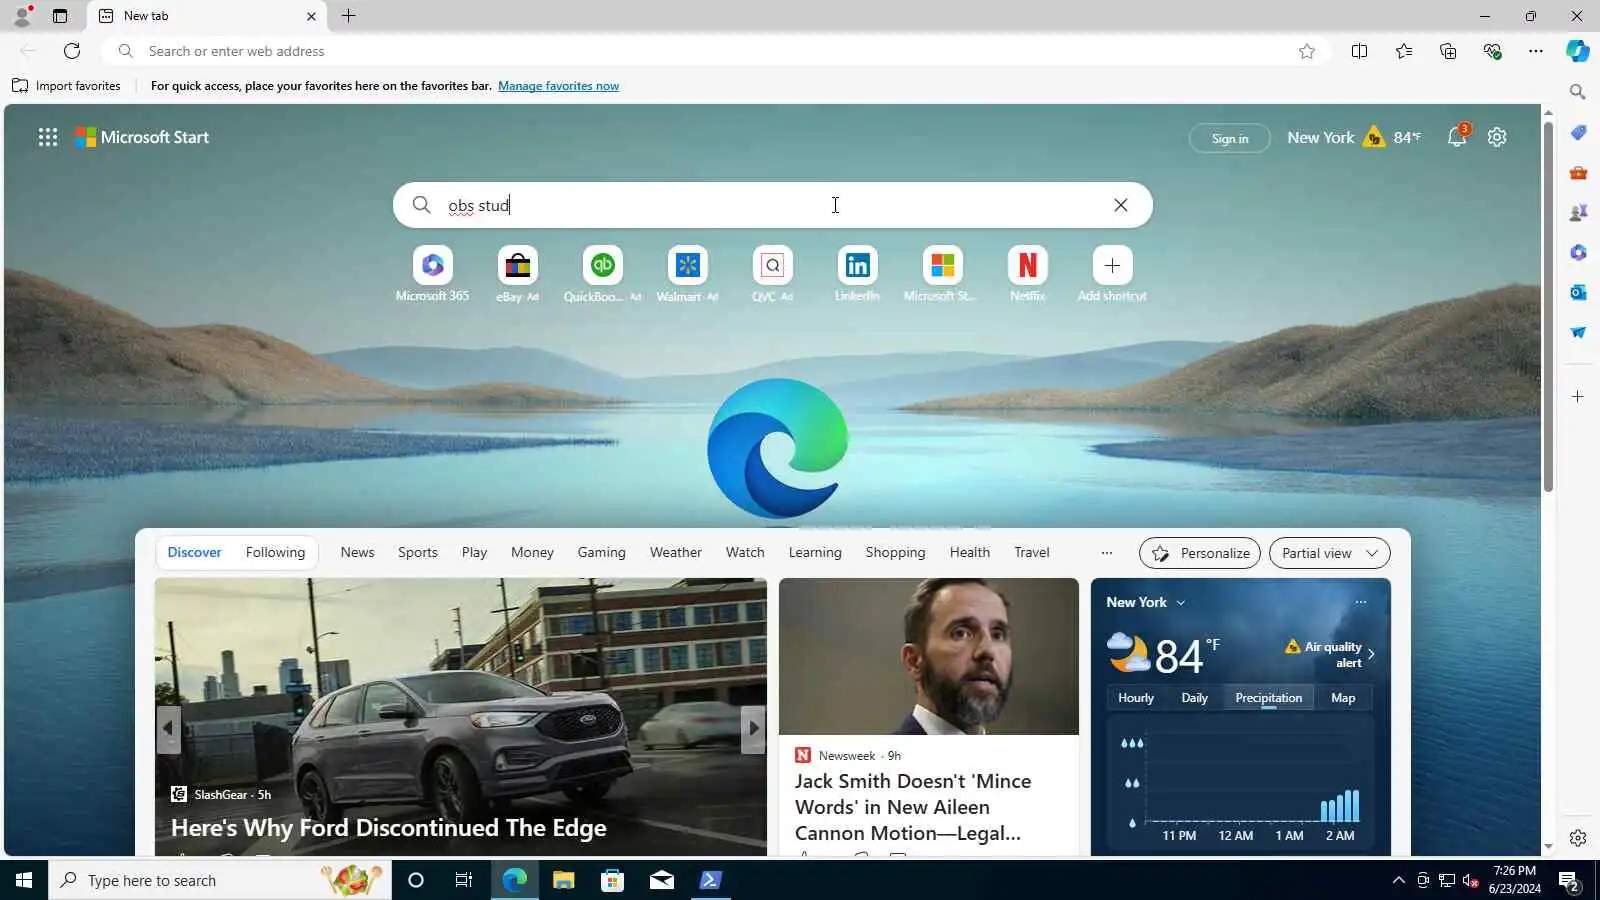Open tab actions menu
1600x900 pixels.
click(x=60, y=16)
